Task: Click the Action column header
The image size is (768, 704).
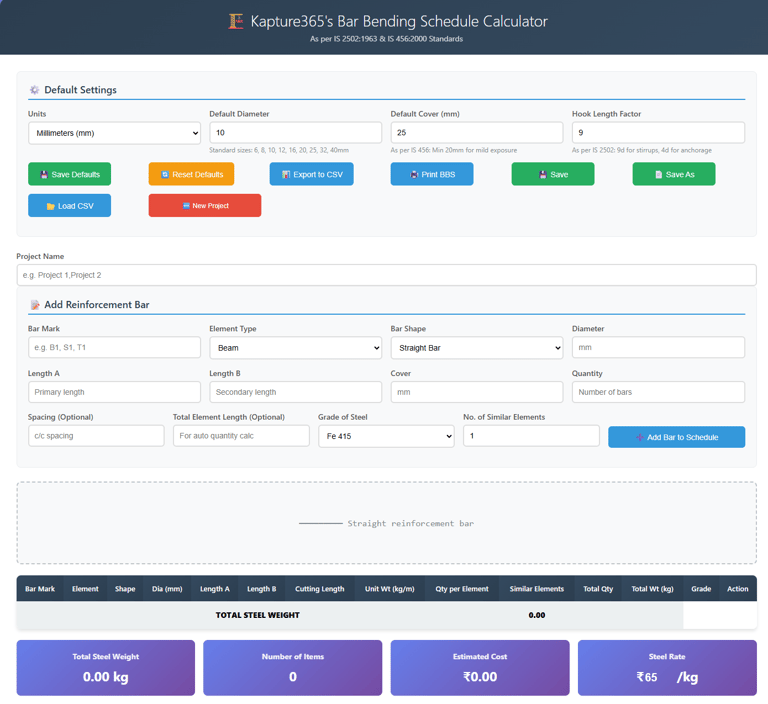Action: click(x=738, y=589)
